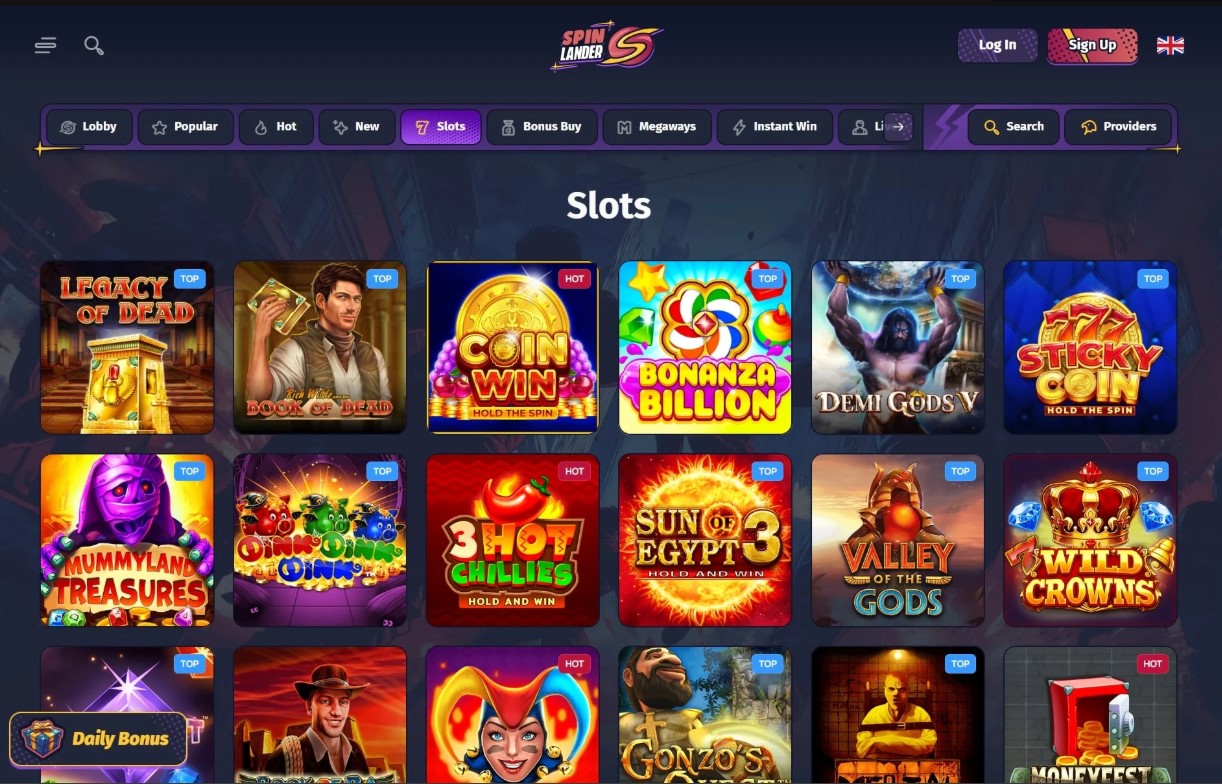Select the Megaways category
The width and height of the screenshot is (1222, 784).
tap(656, 127)
